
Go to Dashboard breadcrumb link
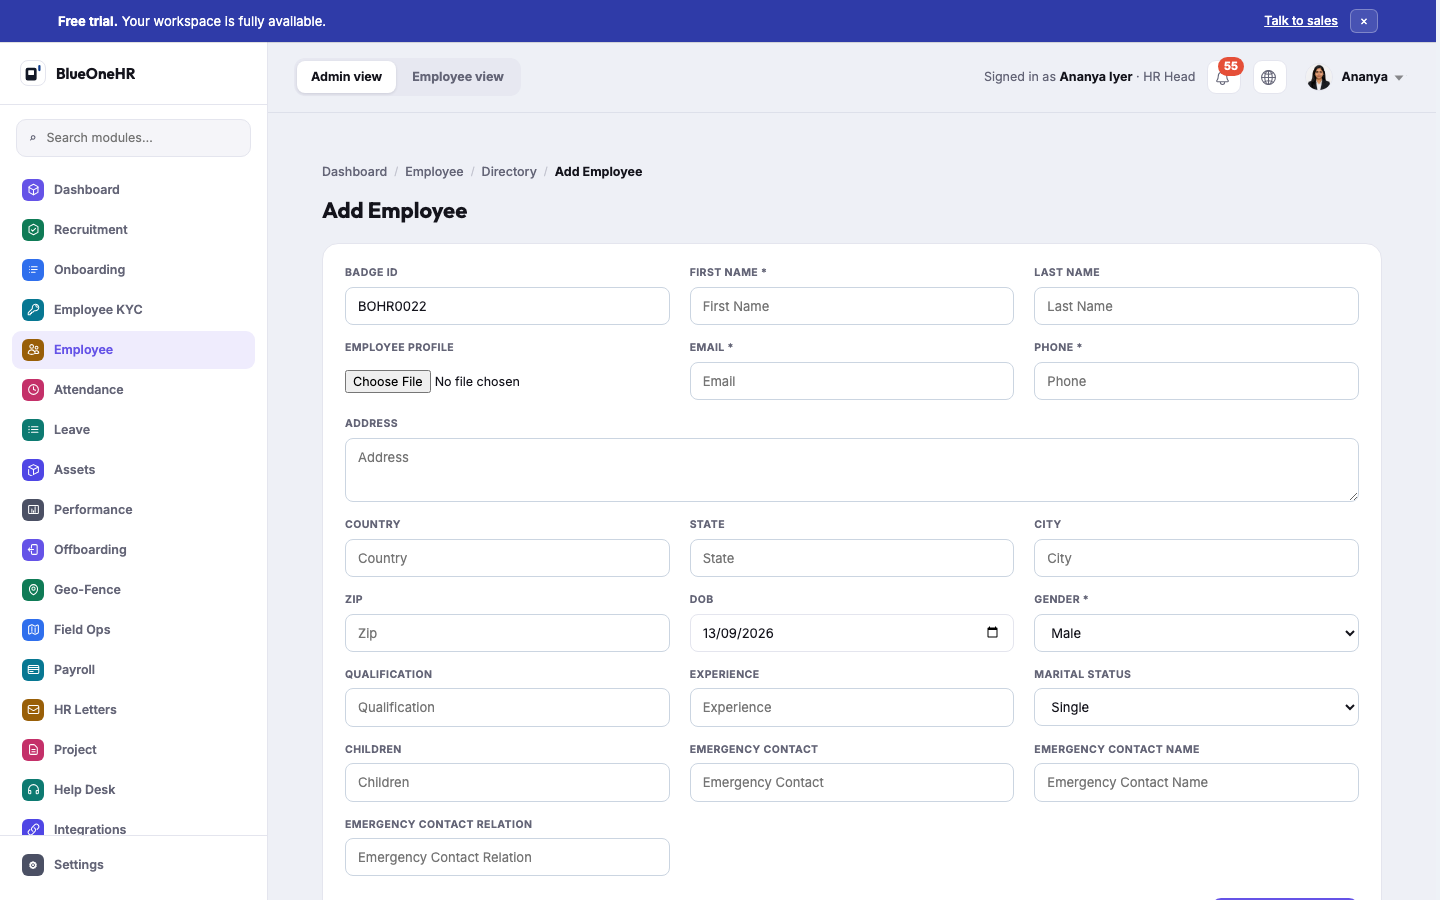click(x=354, y=172)
